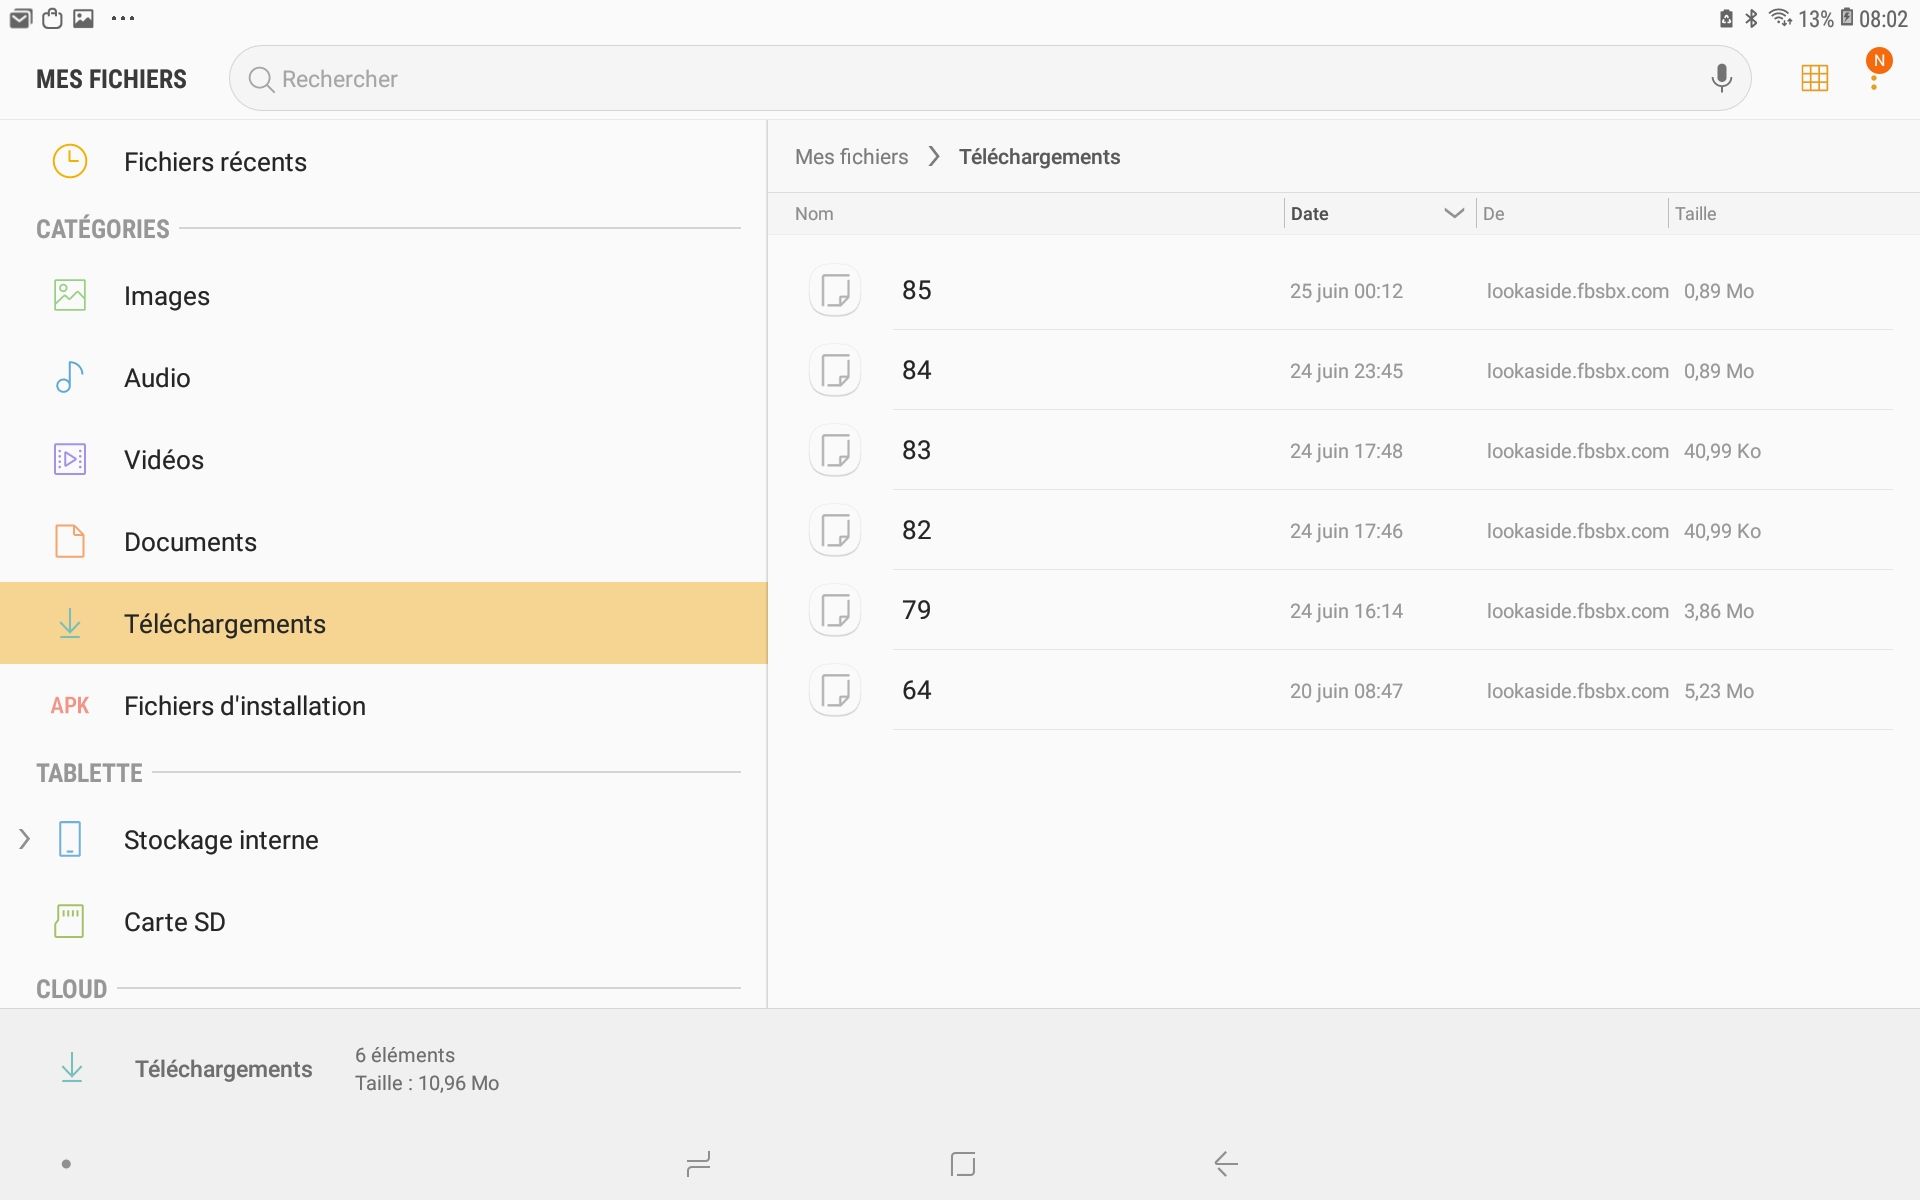The image size is (1920, 1200).
Task: Open file named 85
Action: point(916,290)
